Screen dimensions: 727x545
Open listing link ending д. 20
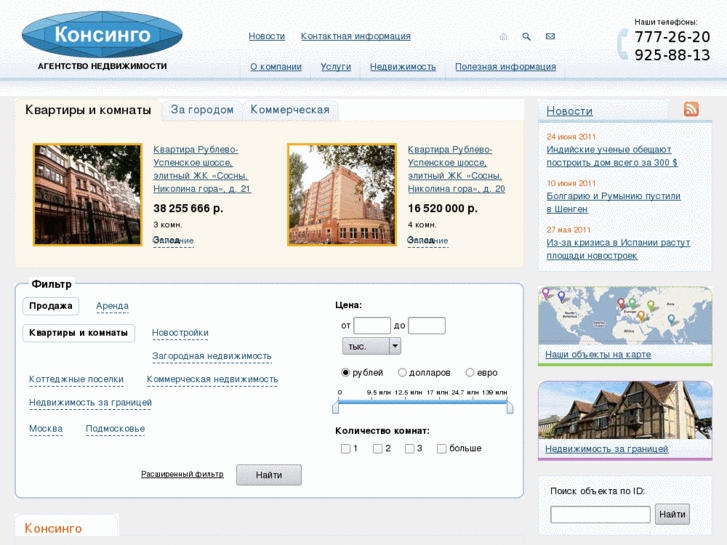coord(456,169)
